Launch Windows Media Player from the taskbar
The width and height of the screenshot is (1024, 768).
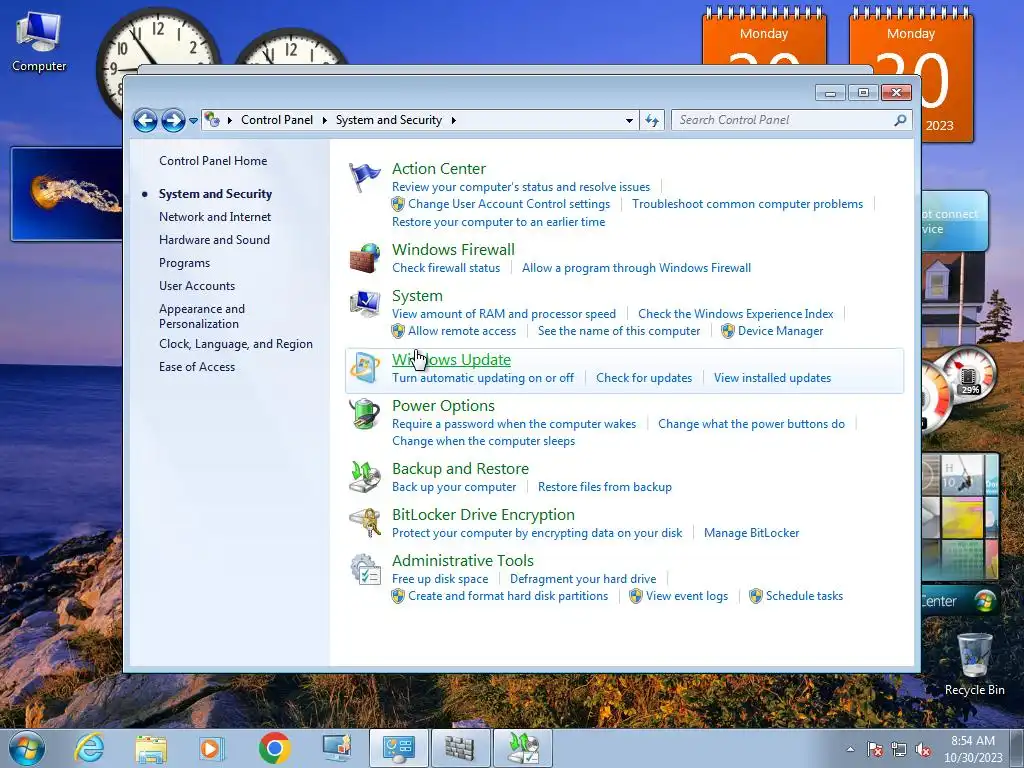coord(212,748)
